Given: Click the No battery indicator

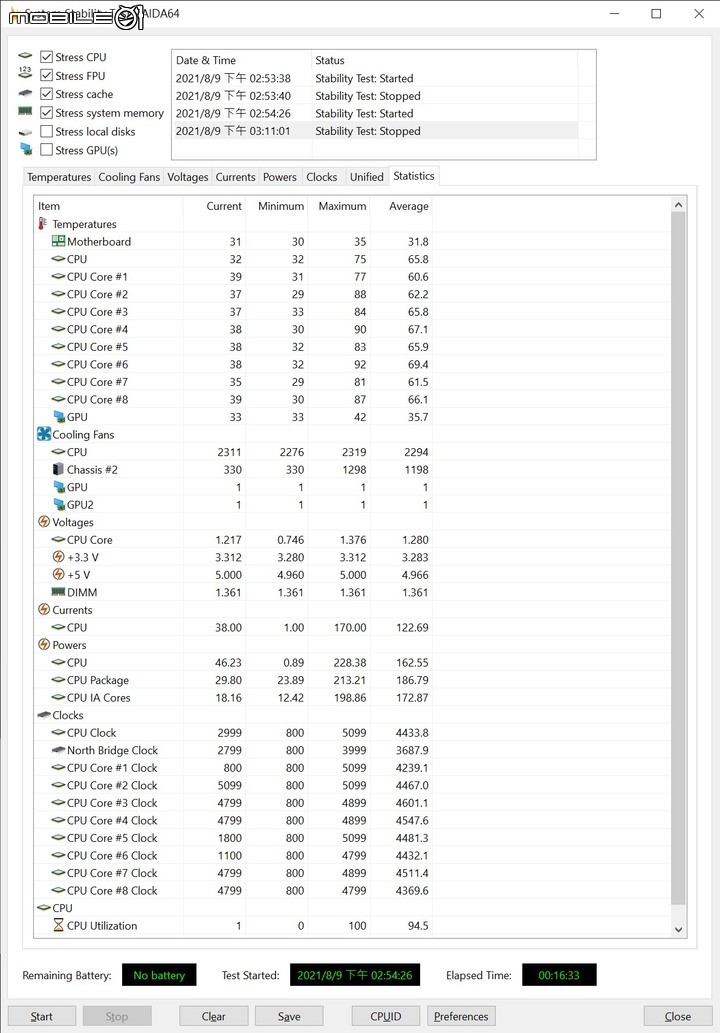Looking at the screenshot, I should (159, 975).
